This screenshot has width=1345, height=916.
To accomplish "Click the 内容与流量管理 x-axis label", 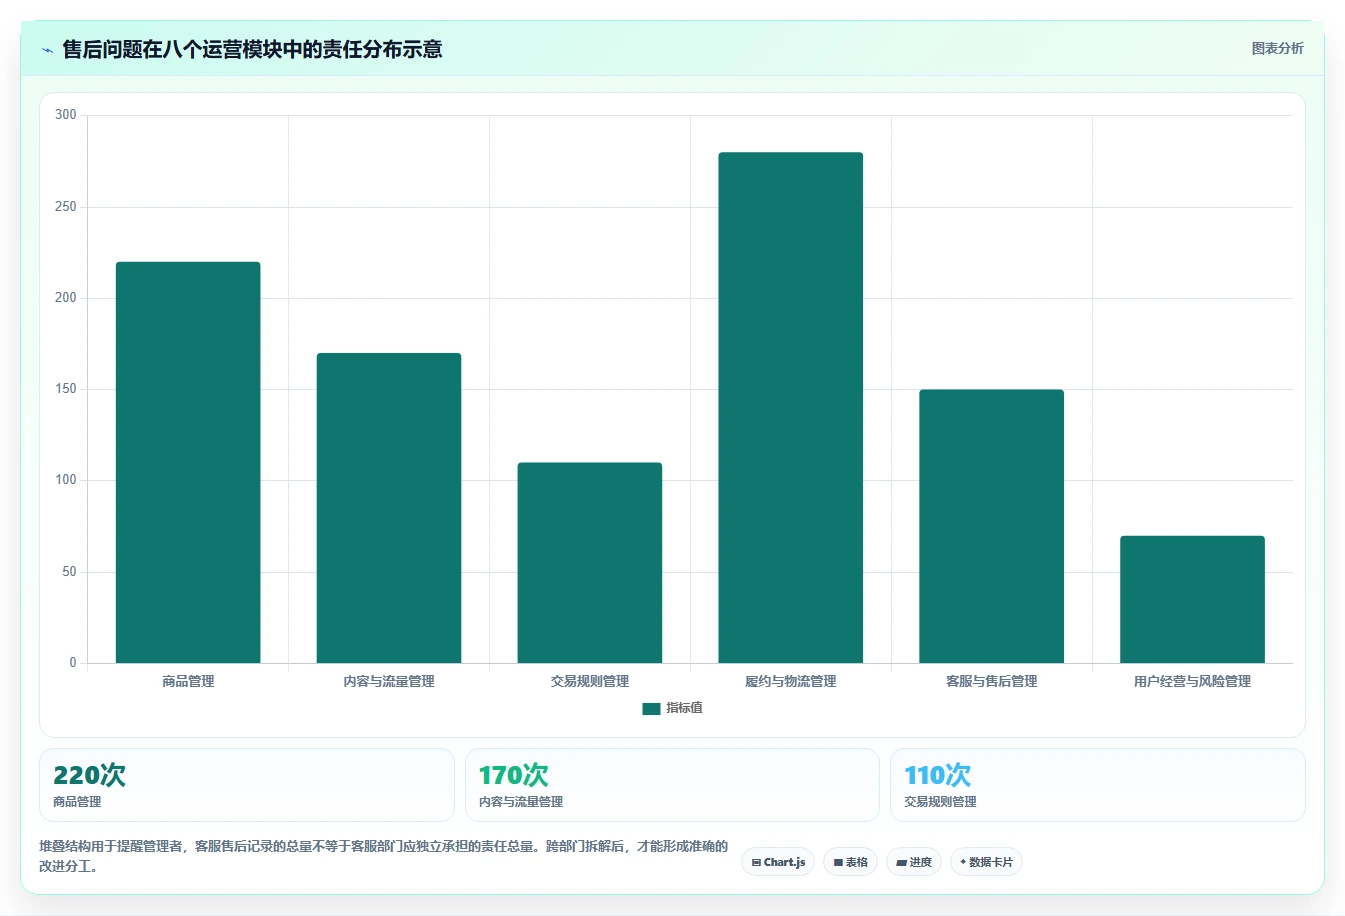I will point(389,682).
